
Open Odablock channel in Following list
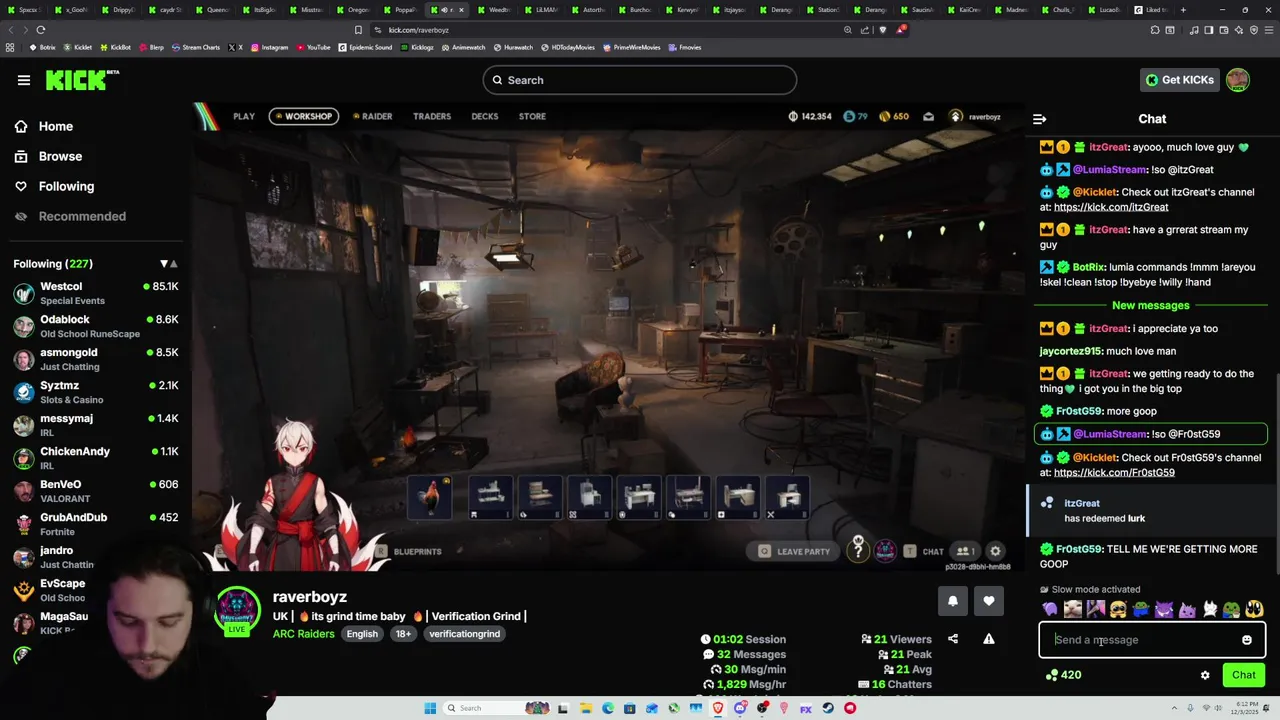(x=96, y=326)
